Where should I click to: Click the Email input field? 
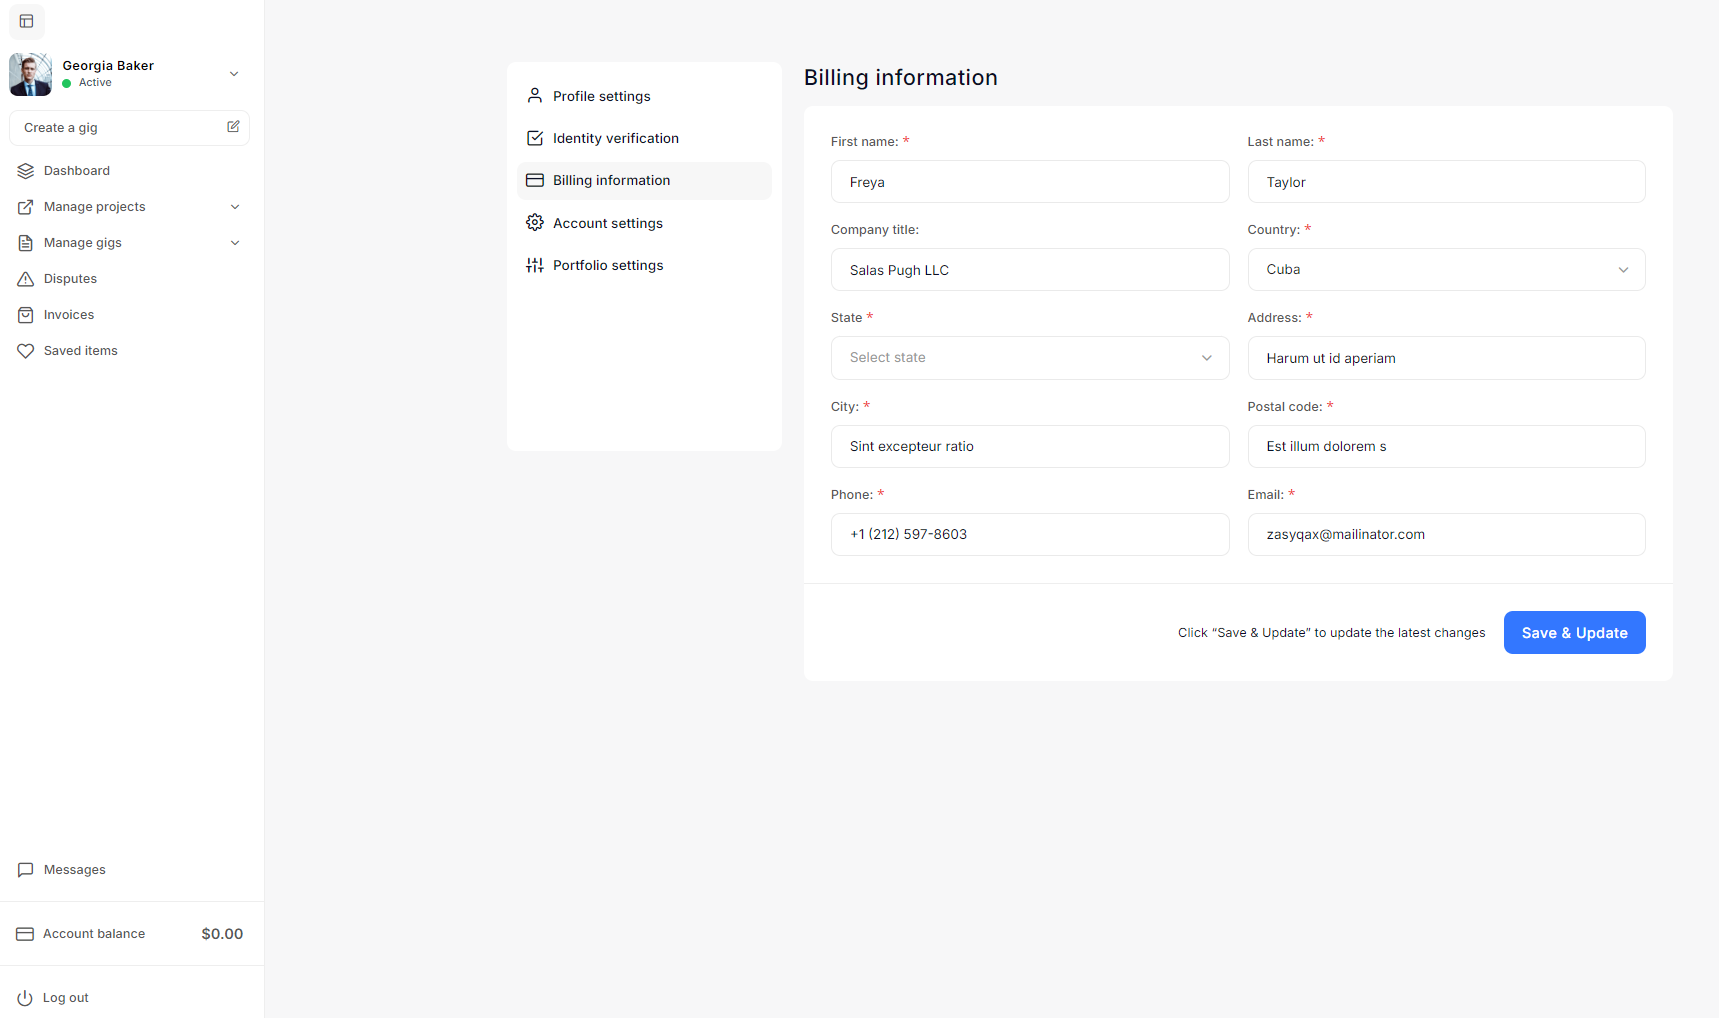pos(1445,535)
